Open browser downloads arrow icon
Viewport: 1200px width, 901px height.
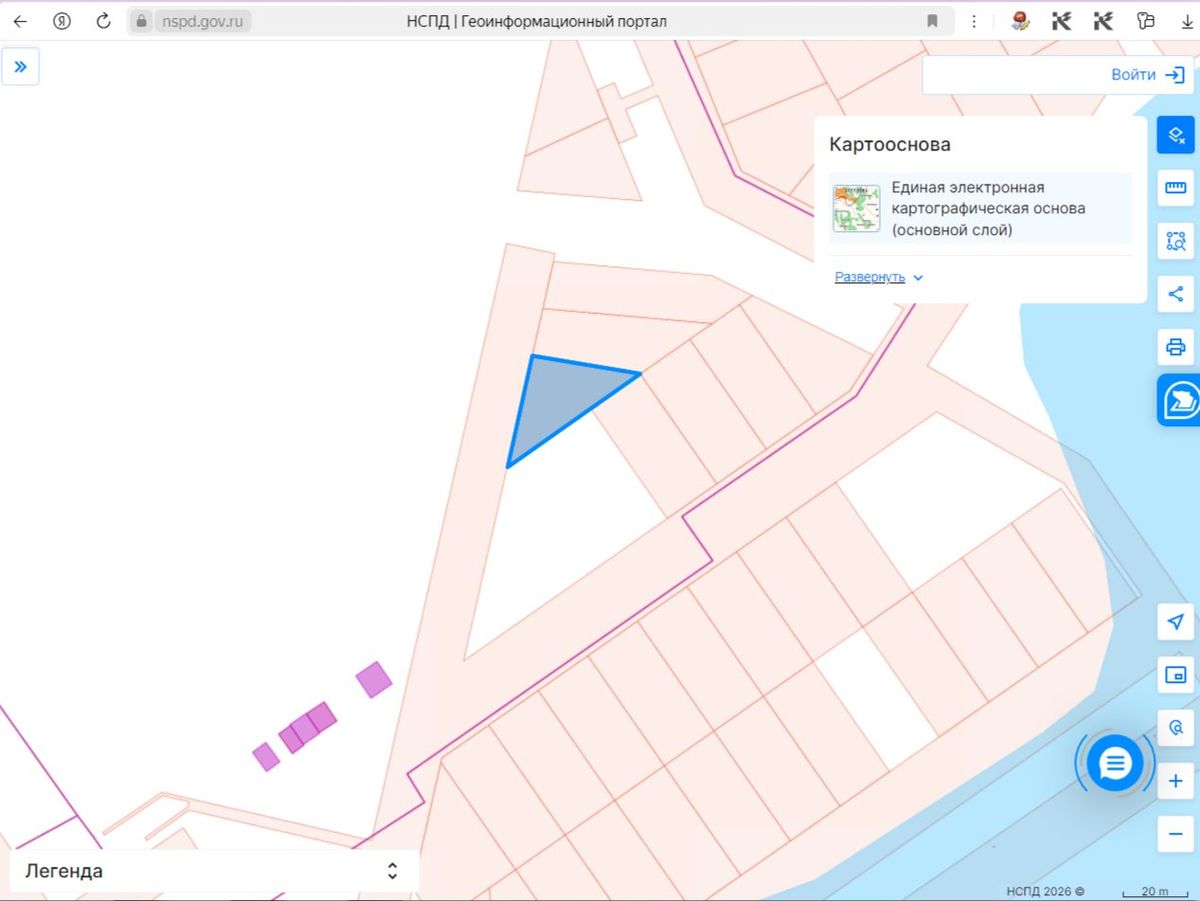pos(1187,21)
